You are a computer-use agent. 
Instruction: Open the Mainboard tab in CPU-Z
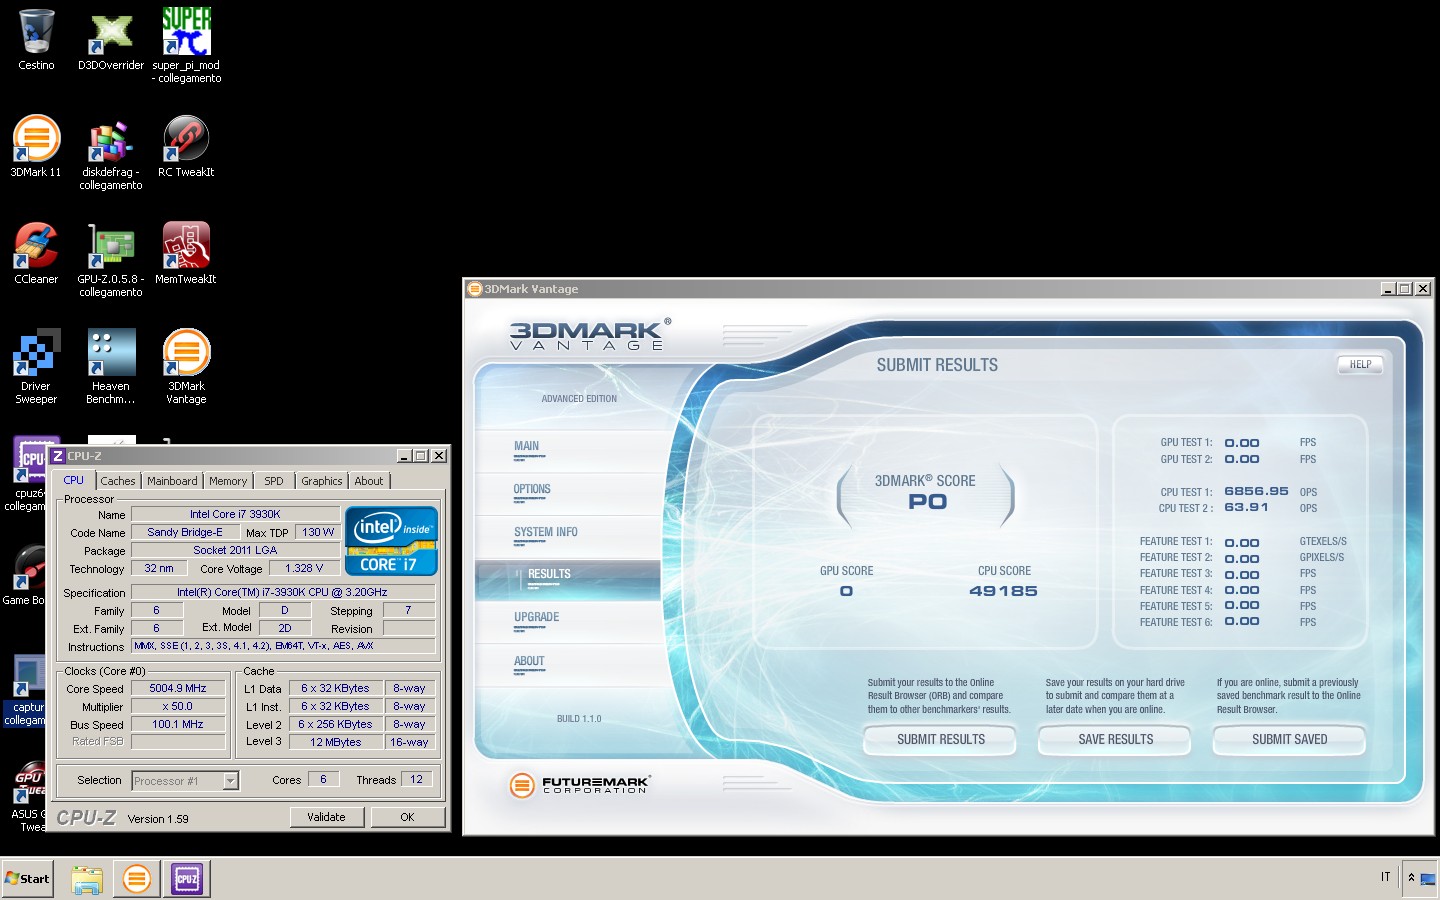(x=172, y=481)
